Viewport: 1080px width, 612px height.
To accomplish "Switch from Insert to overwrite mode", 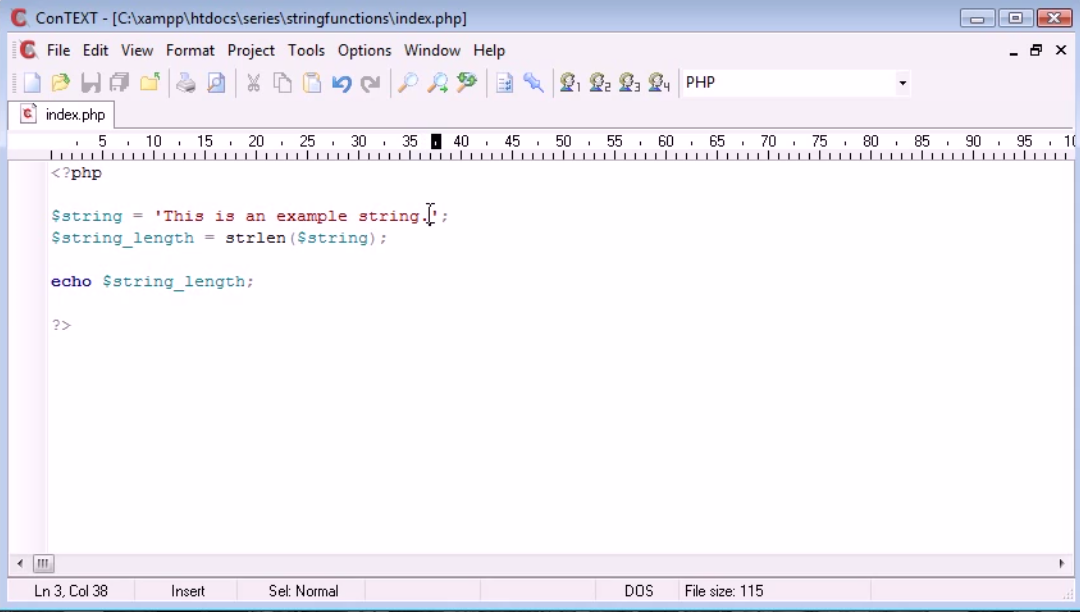I will 188,590.
